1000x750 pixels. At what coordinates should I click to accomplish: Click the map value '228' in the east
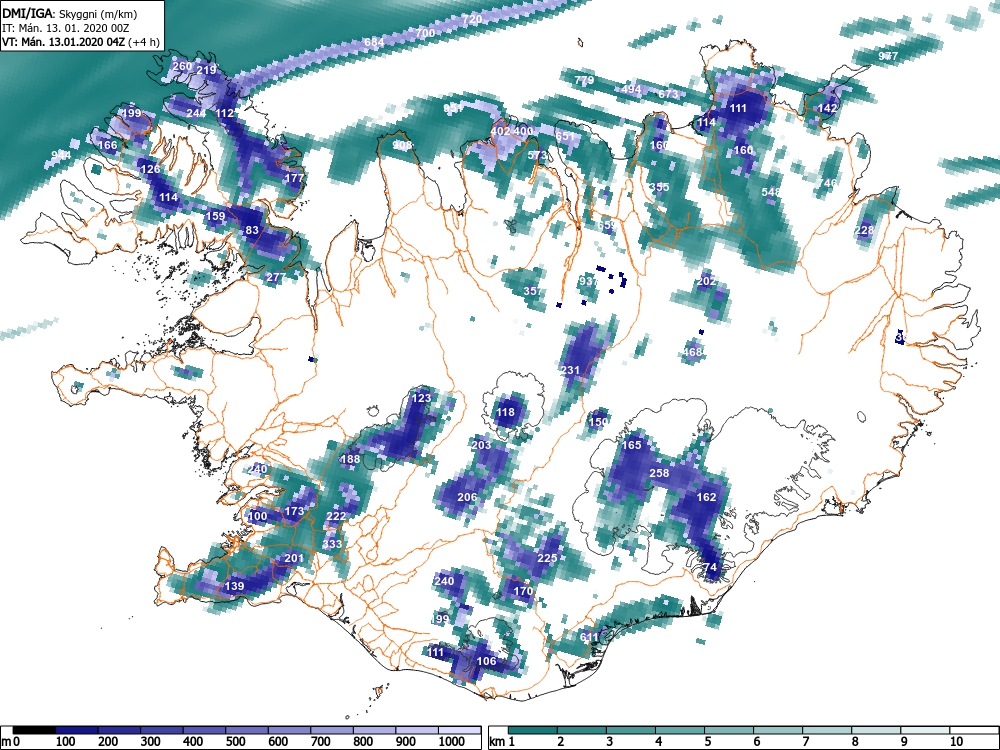click(x=864, y=230)
